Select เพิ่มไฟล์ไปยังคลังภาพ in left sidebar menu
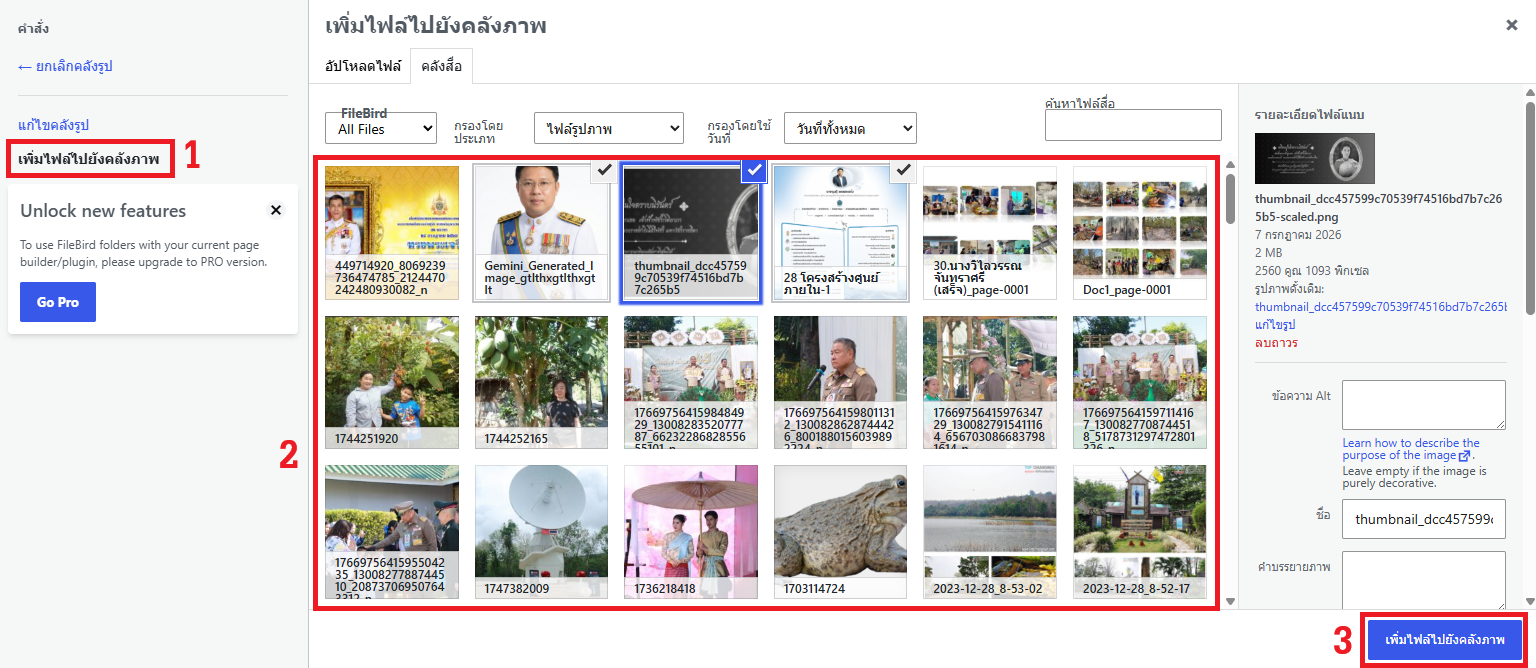Viewport: 1536px width, 668px height. [89, 158]
